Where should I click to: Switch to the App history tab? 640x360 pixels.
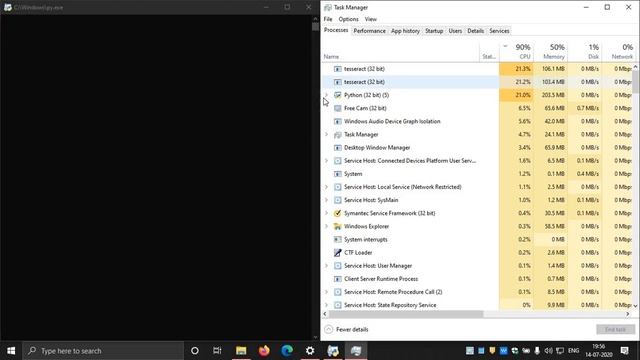(405, 31)
